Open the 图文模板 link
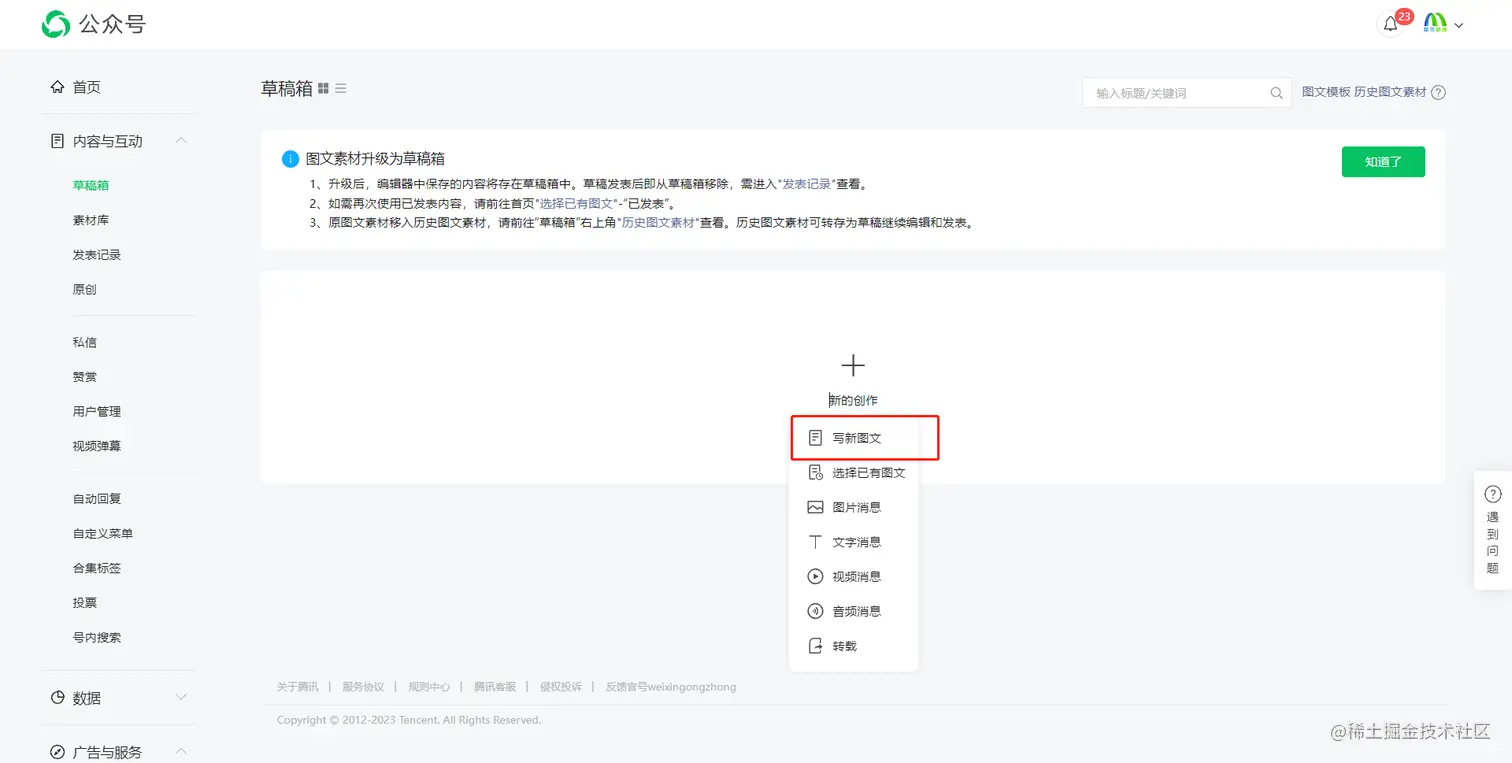This screenshot has width=1512, height=763. (x=1326, y=92)
